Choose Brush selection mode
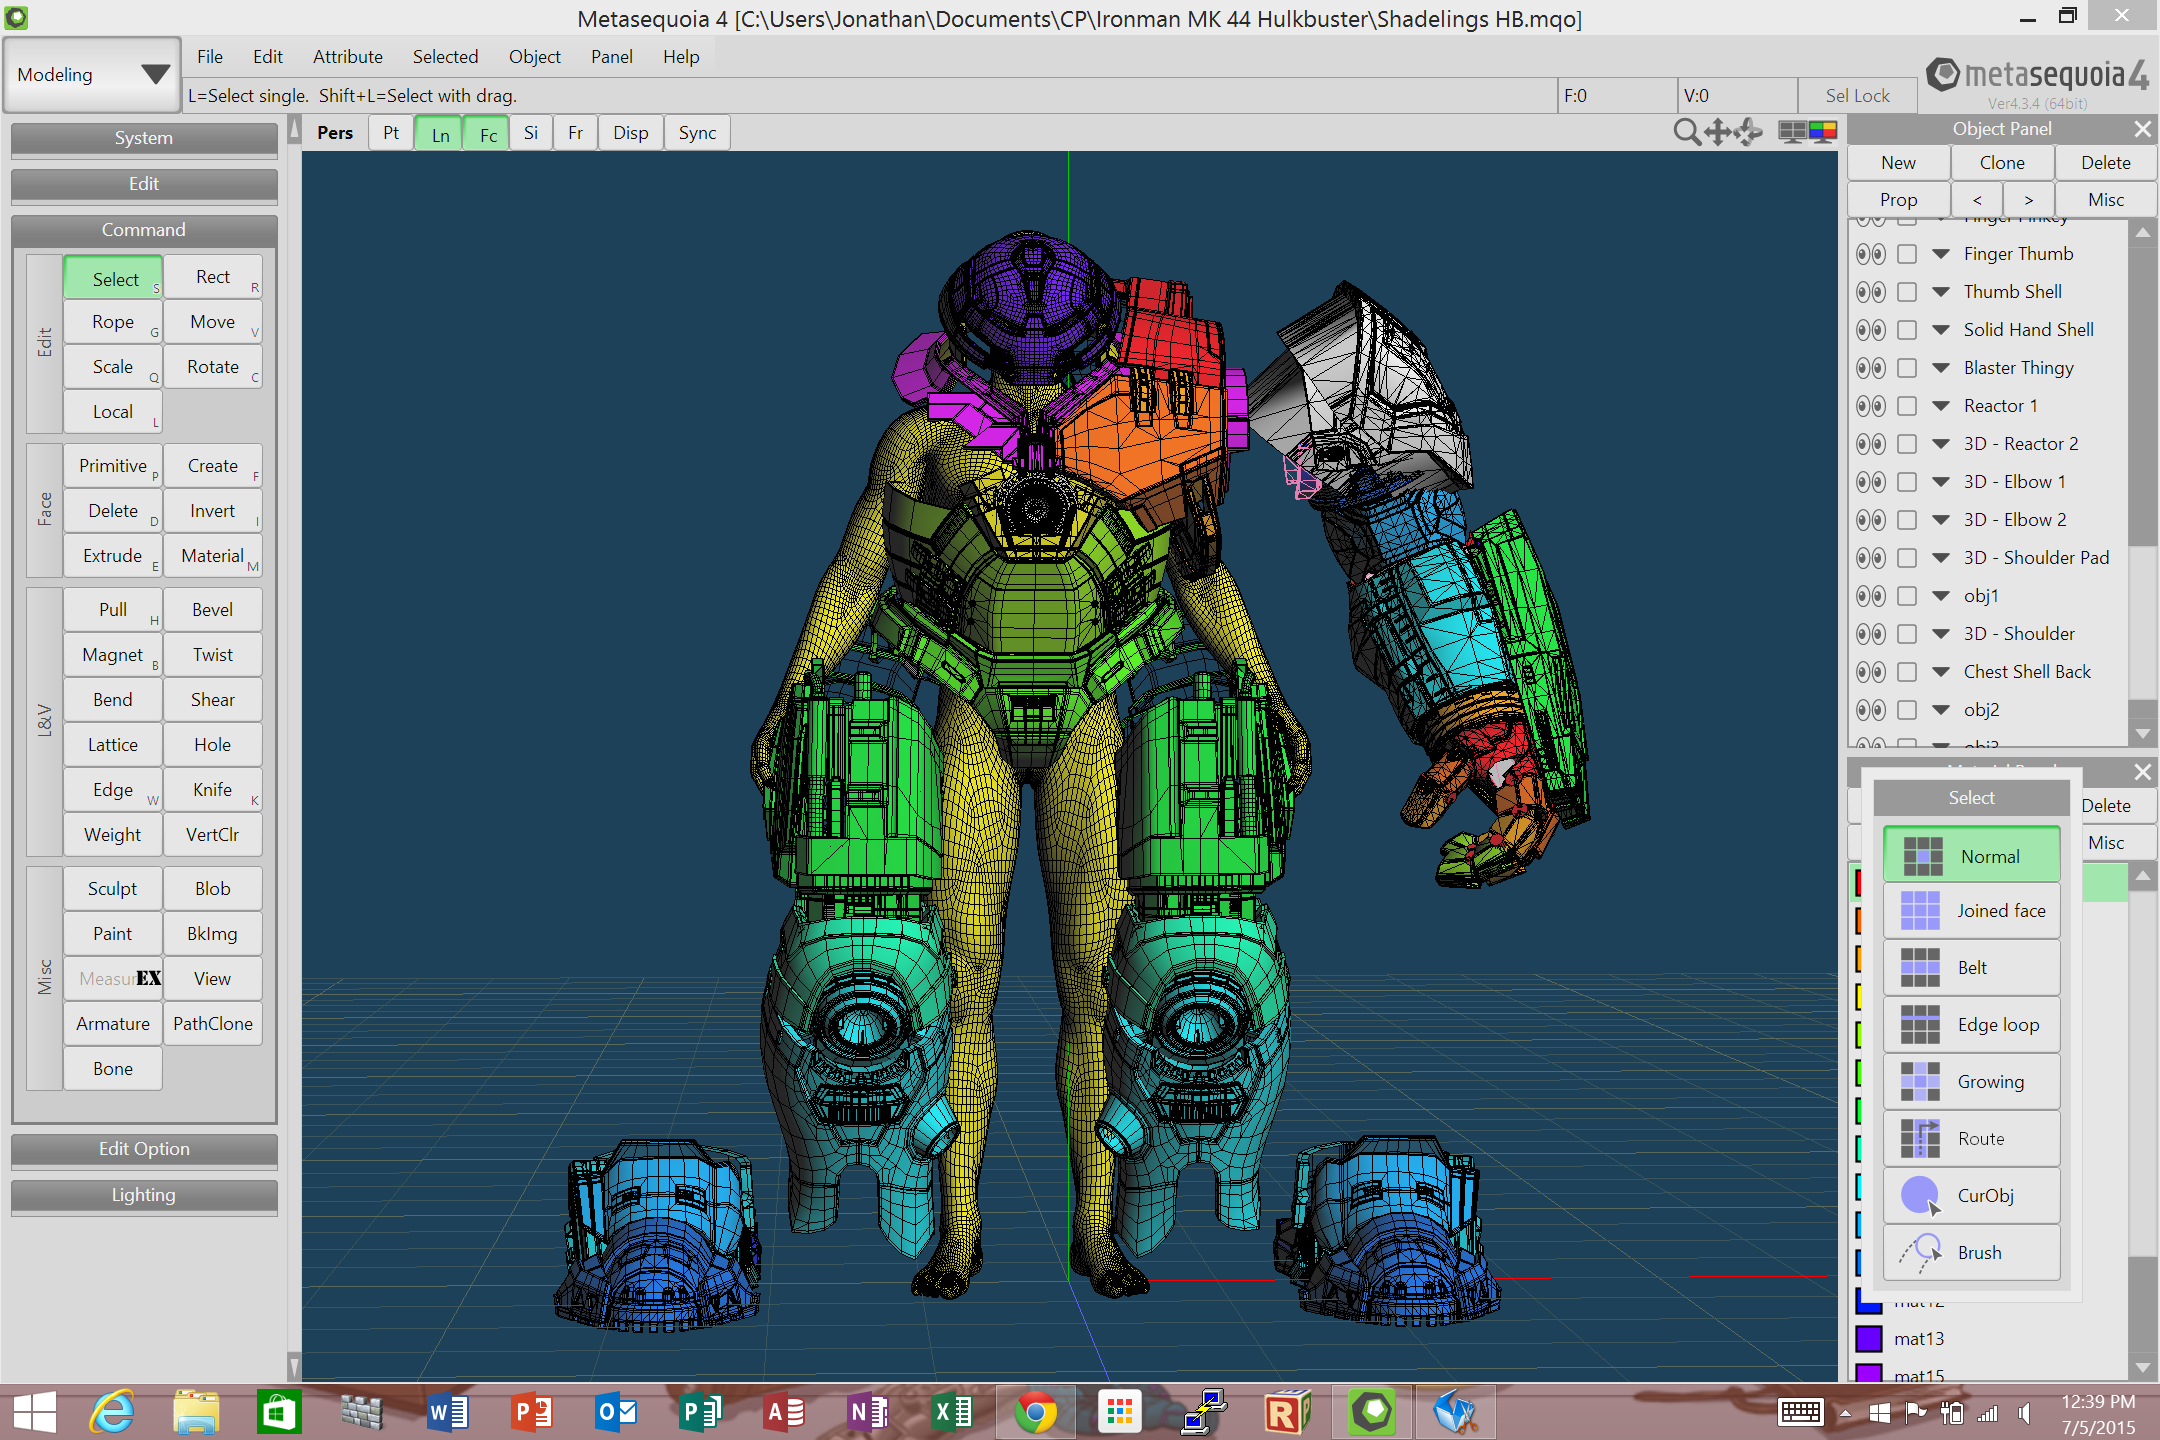Image resolution: width=2160 pixels, height=1440 pixels. (1971, 1253)
